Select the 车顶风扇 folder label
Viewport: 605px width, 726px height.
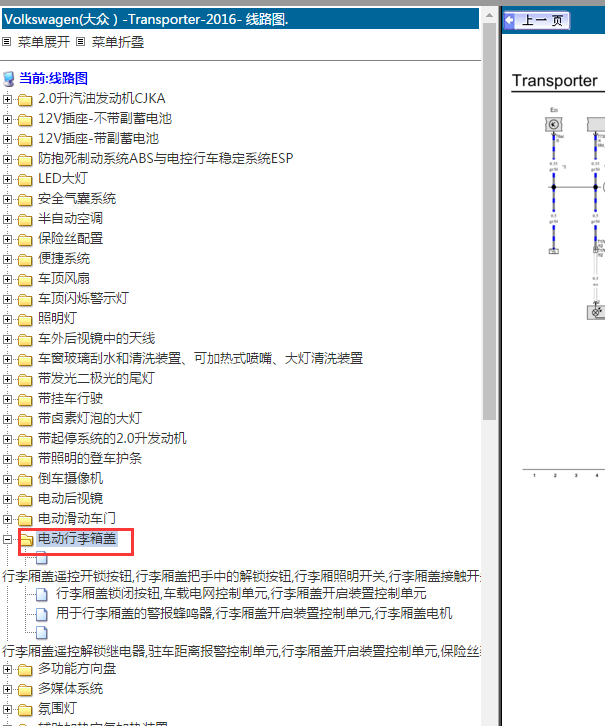point(64,278)
